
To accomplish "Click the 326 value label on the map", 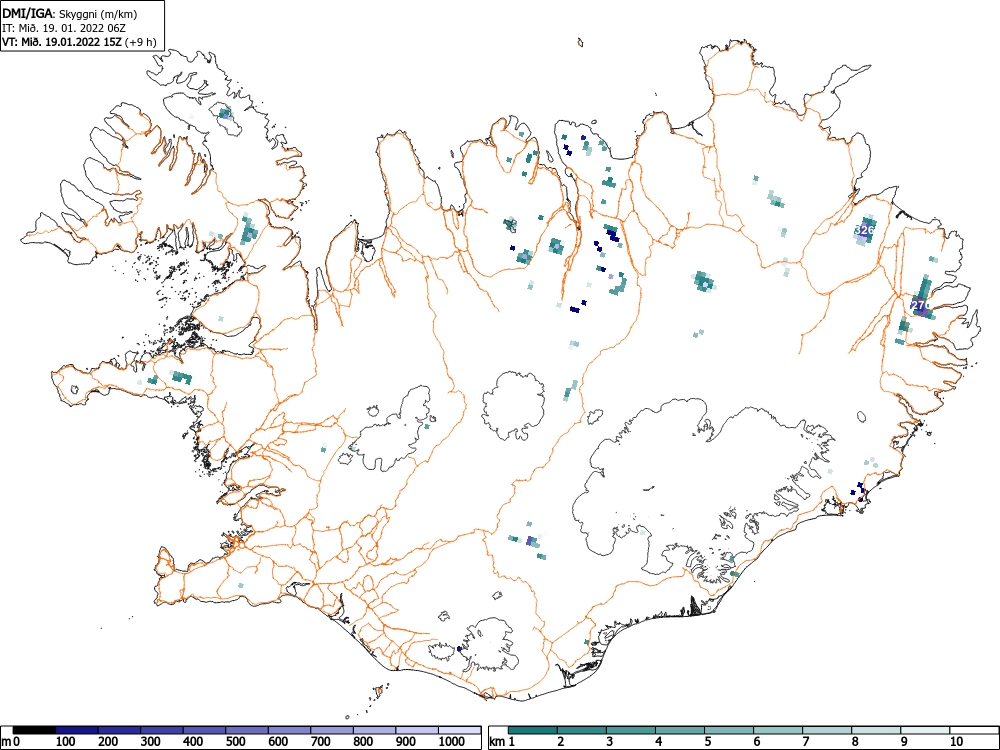I will coord(864,230).
